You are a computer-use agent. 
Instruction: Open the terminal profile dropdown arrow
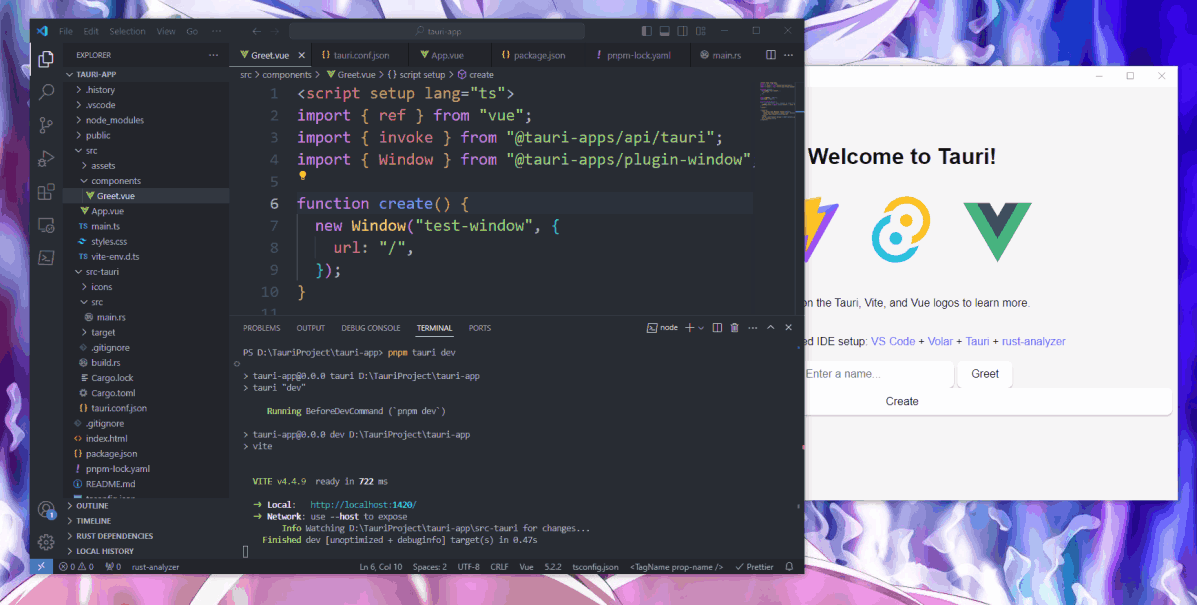699,327
